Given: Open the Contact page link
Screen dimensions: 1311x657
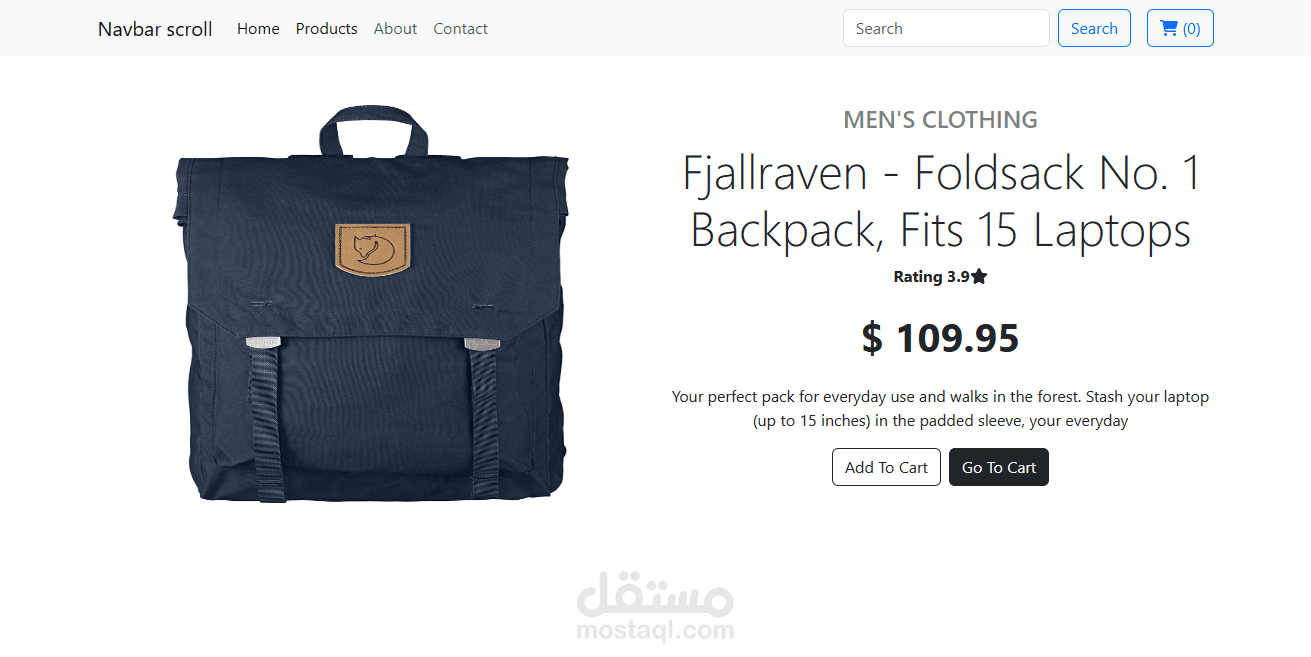Looking at the screenshot, I should (x=460, y=29).
